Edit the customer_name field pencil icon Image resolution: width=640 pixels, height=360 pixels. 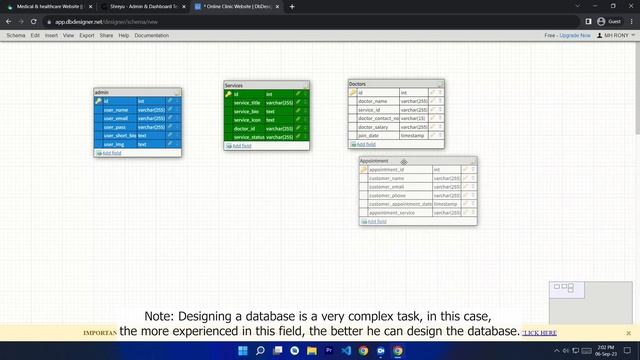click(x=466, y=178)
